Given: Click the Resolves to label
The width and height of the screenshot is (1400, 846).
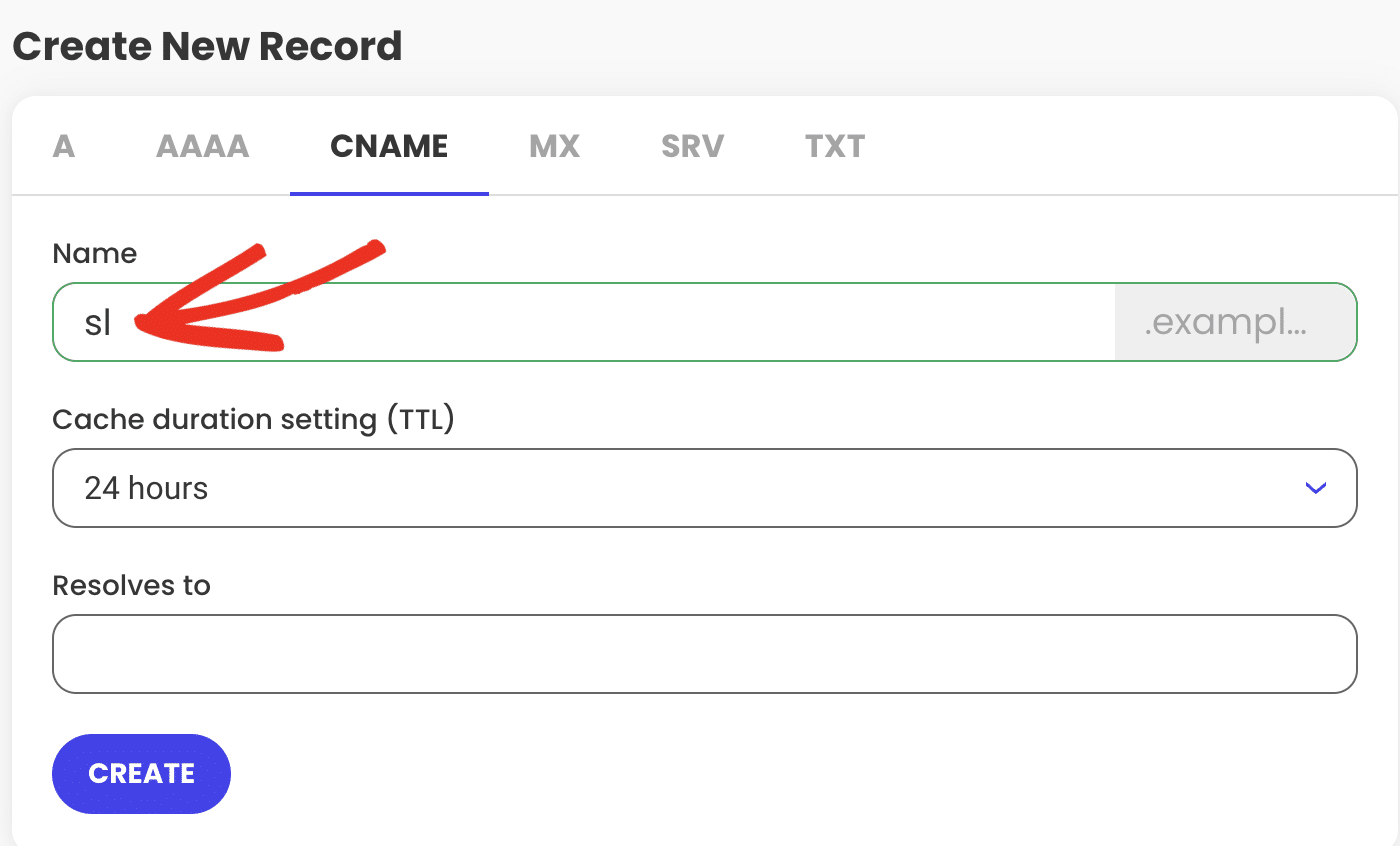Looking at the screenshot, I should 131,585.
